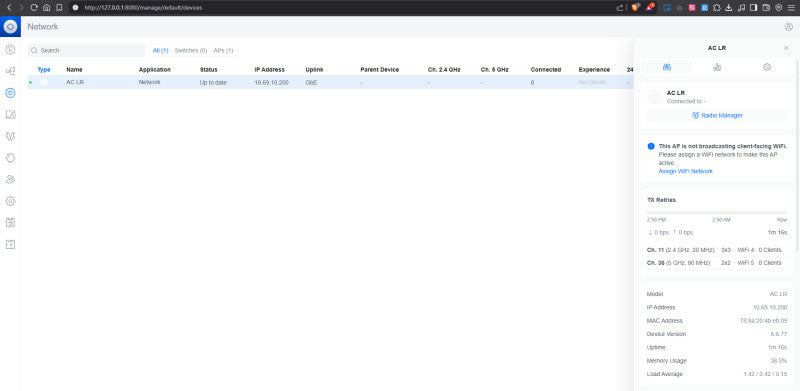Click the Ch. 36 (5 GHz, 80 MHz) row
Image resolution: width=800 pixels, height=391 pixels.
coord(717,263)
